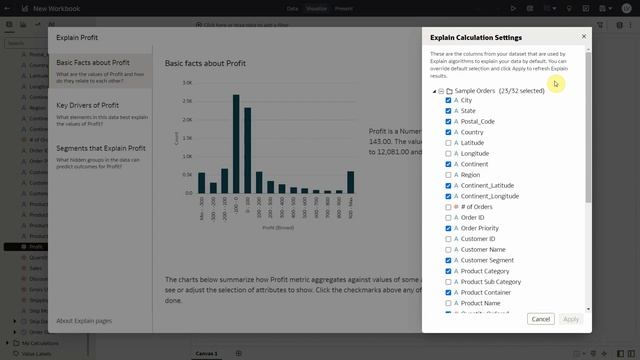Enable the Customer Name checkbox
This screenshot has height=360, width=640.
[448, 249]
